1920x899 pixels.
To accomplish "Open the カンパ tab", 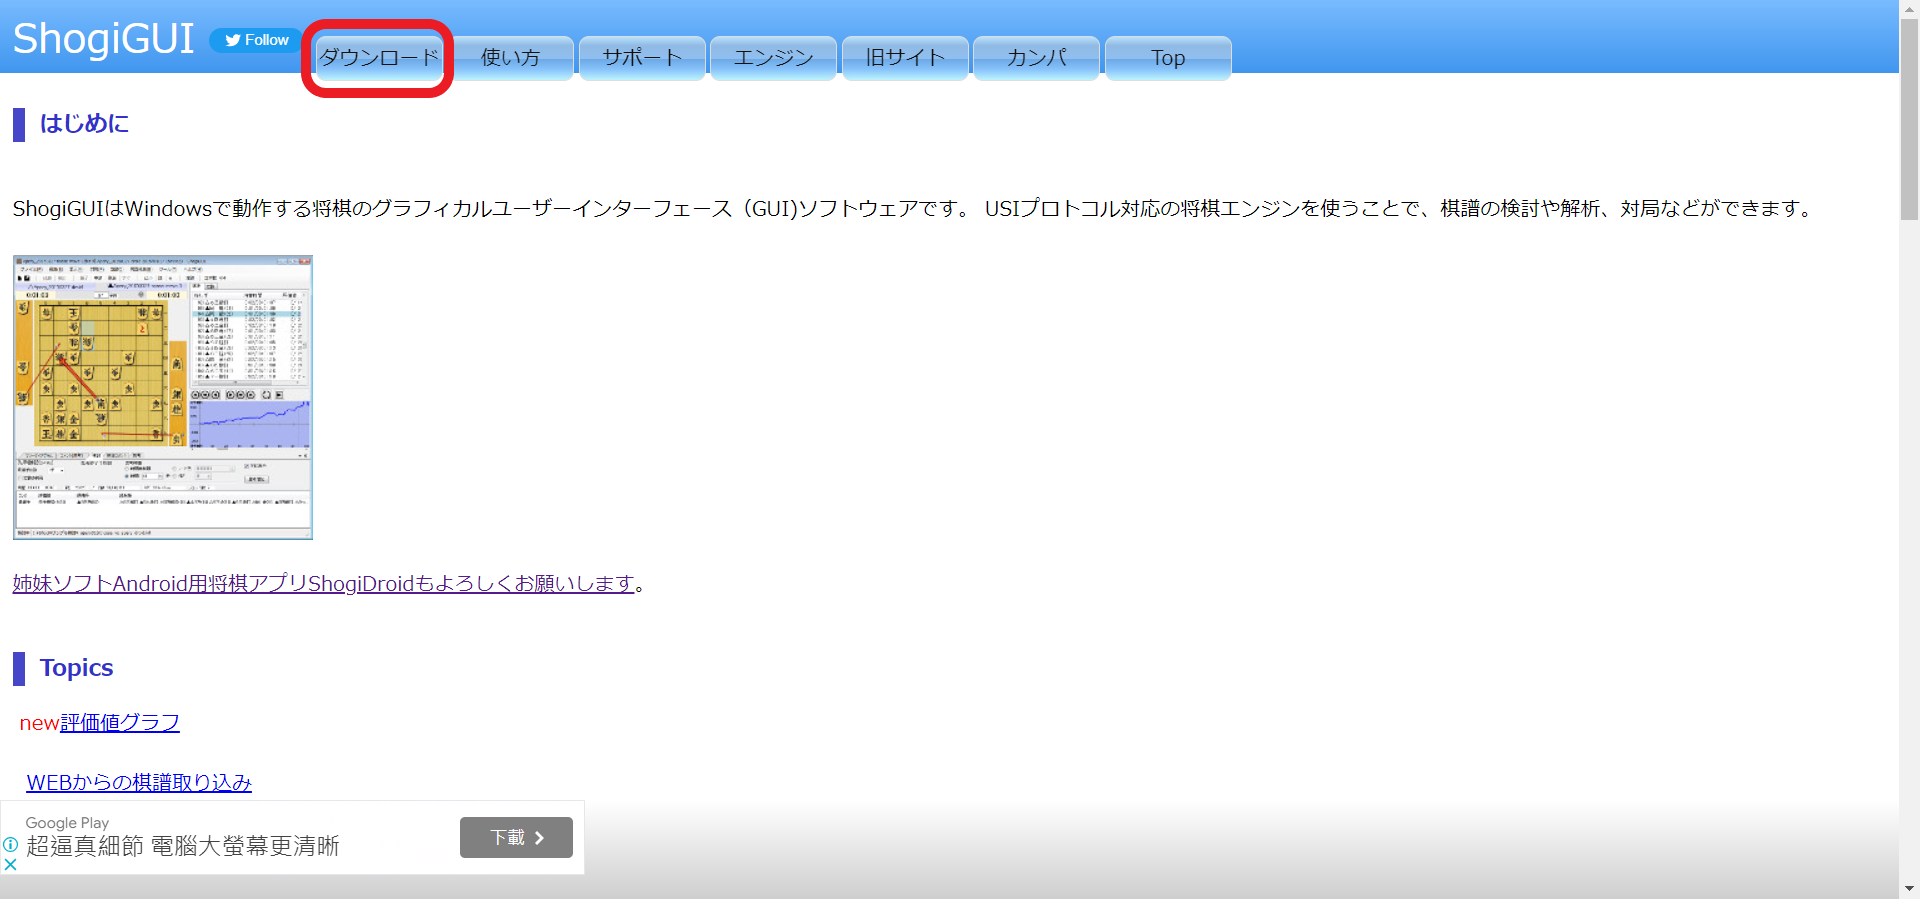I will [x=1036, y=58].
